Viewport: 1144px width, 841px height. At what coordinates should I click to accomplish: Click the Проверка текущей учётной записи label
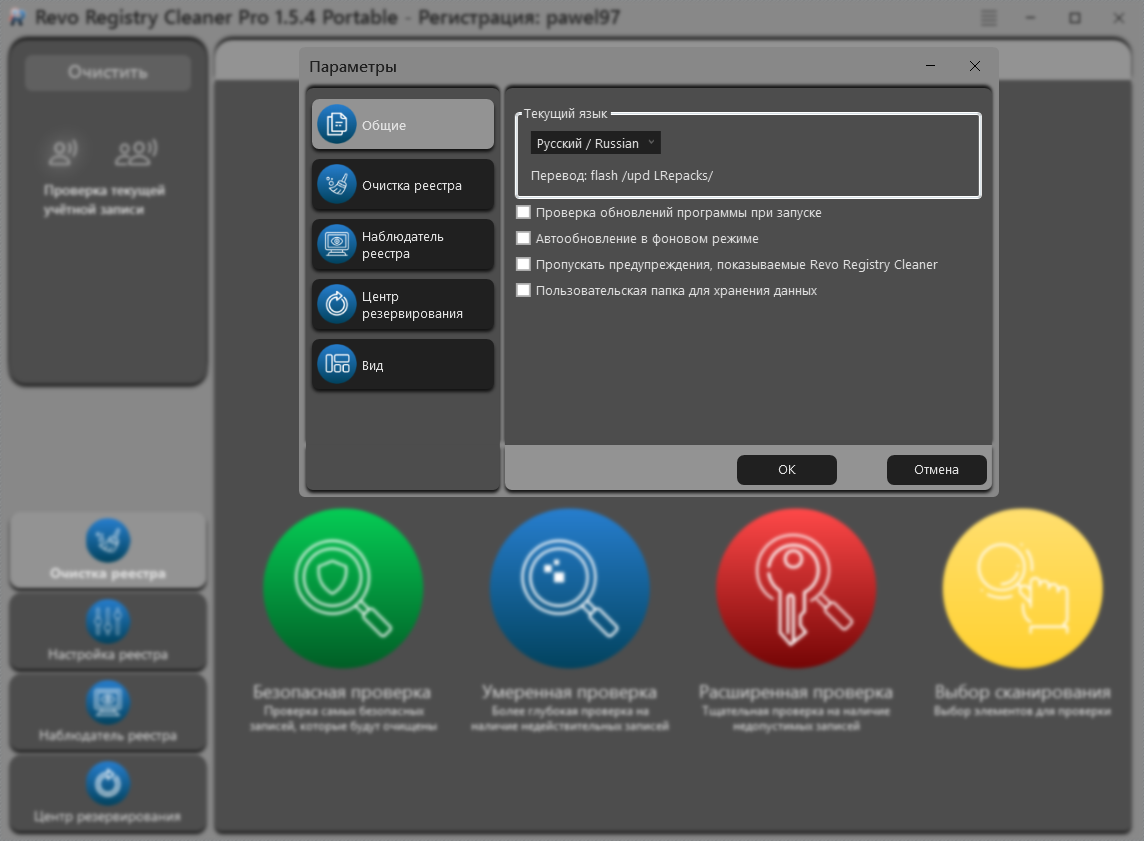[x=104, y=200]
